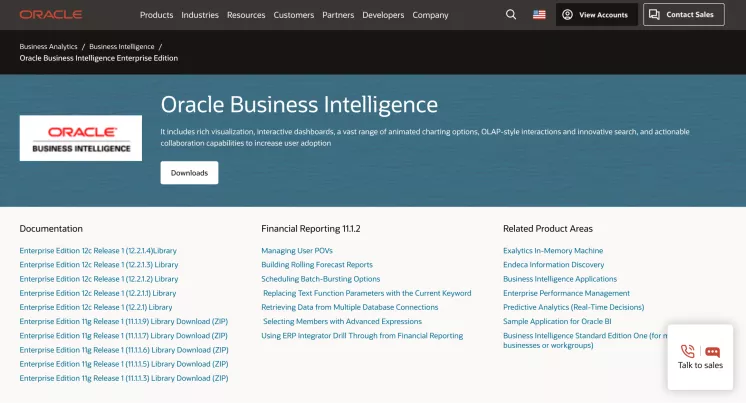Open Predictive Analytics (Real-Time Decisions) link
746x403 pixels.
(574, 307)
